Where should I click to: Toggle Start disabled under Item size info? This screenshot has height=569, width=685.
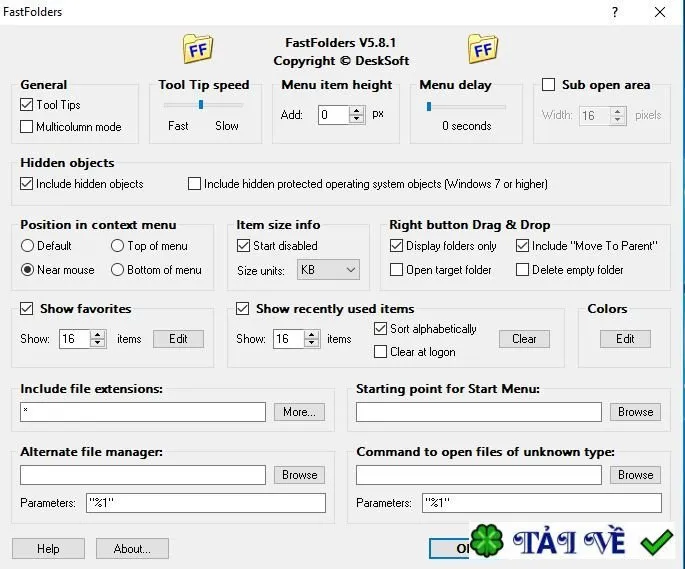(x=243, y=246)
